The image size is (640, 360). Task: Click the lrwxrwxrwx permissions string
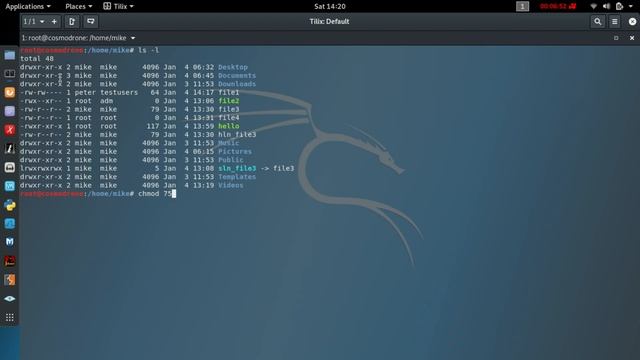41,168
